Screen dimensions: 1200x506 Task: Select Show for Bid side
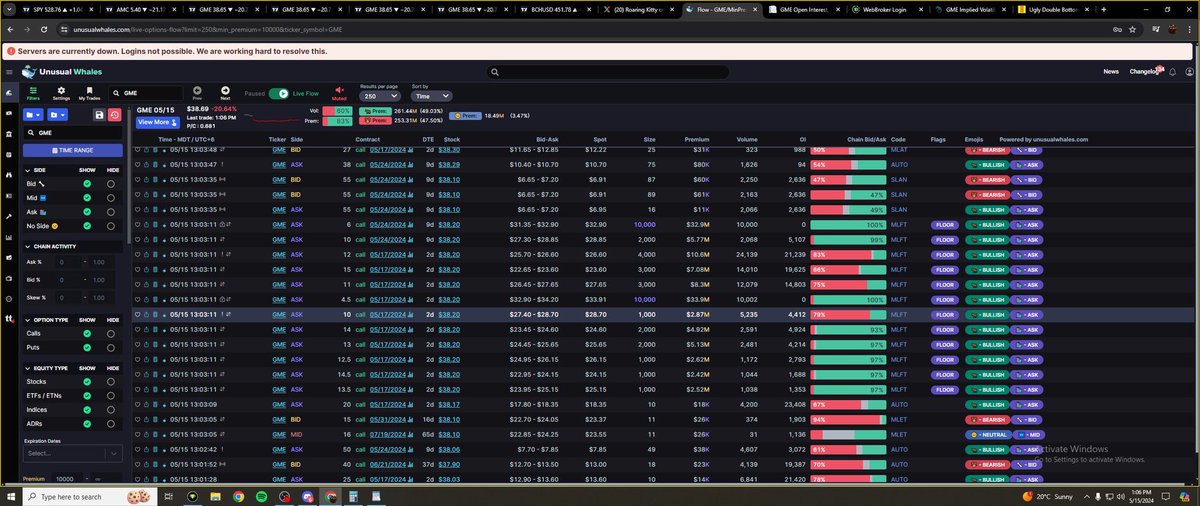point(87,185)
